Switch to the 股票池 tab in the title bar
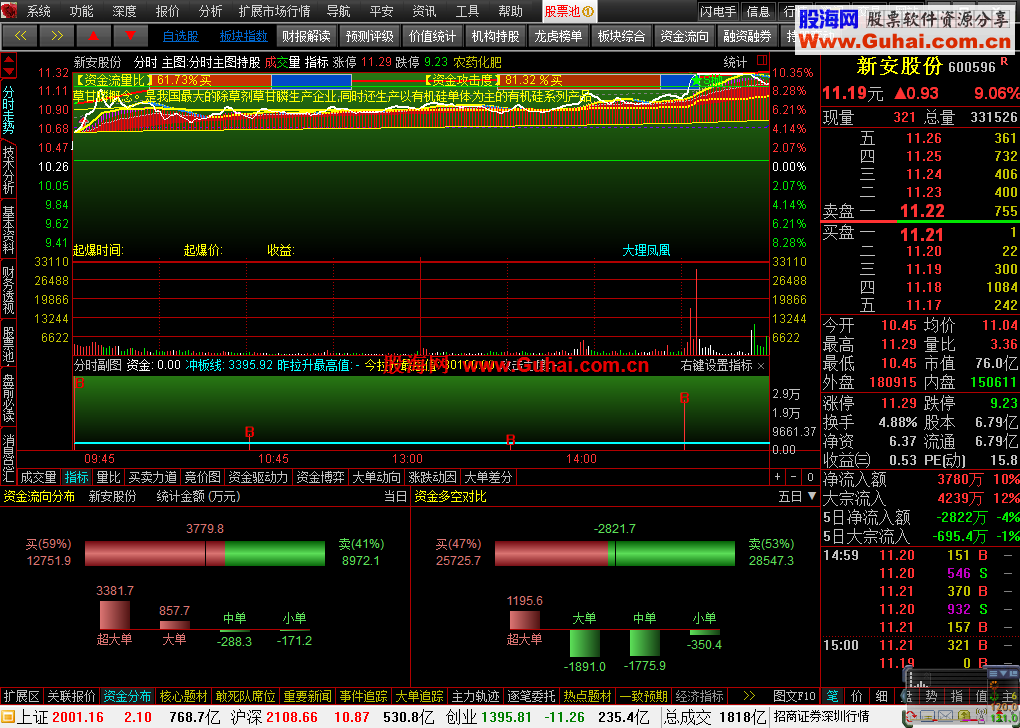Viewport: 1020px width, 728px height. pyautogui.click(x=569, y=11)
